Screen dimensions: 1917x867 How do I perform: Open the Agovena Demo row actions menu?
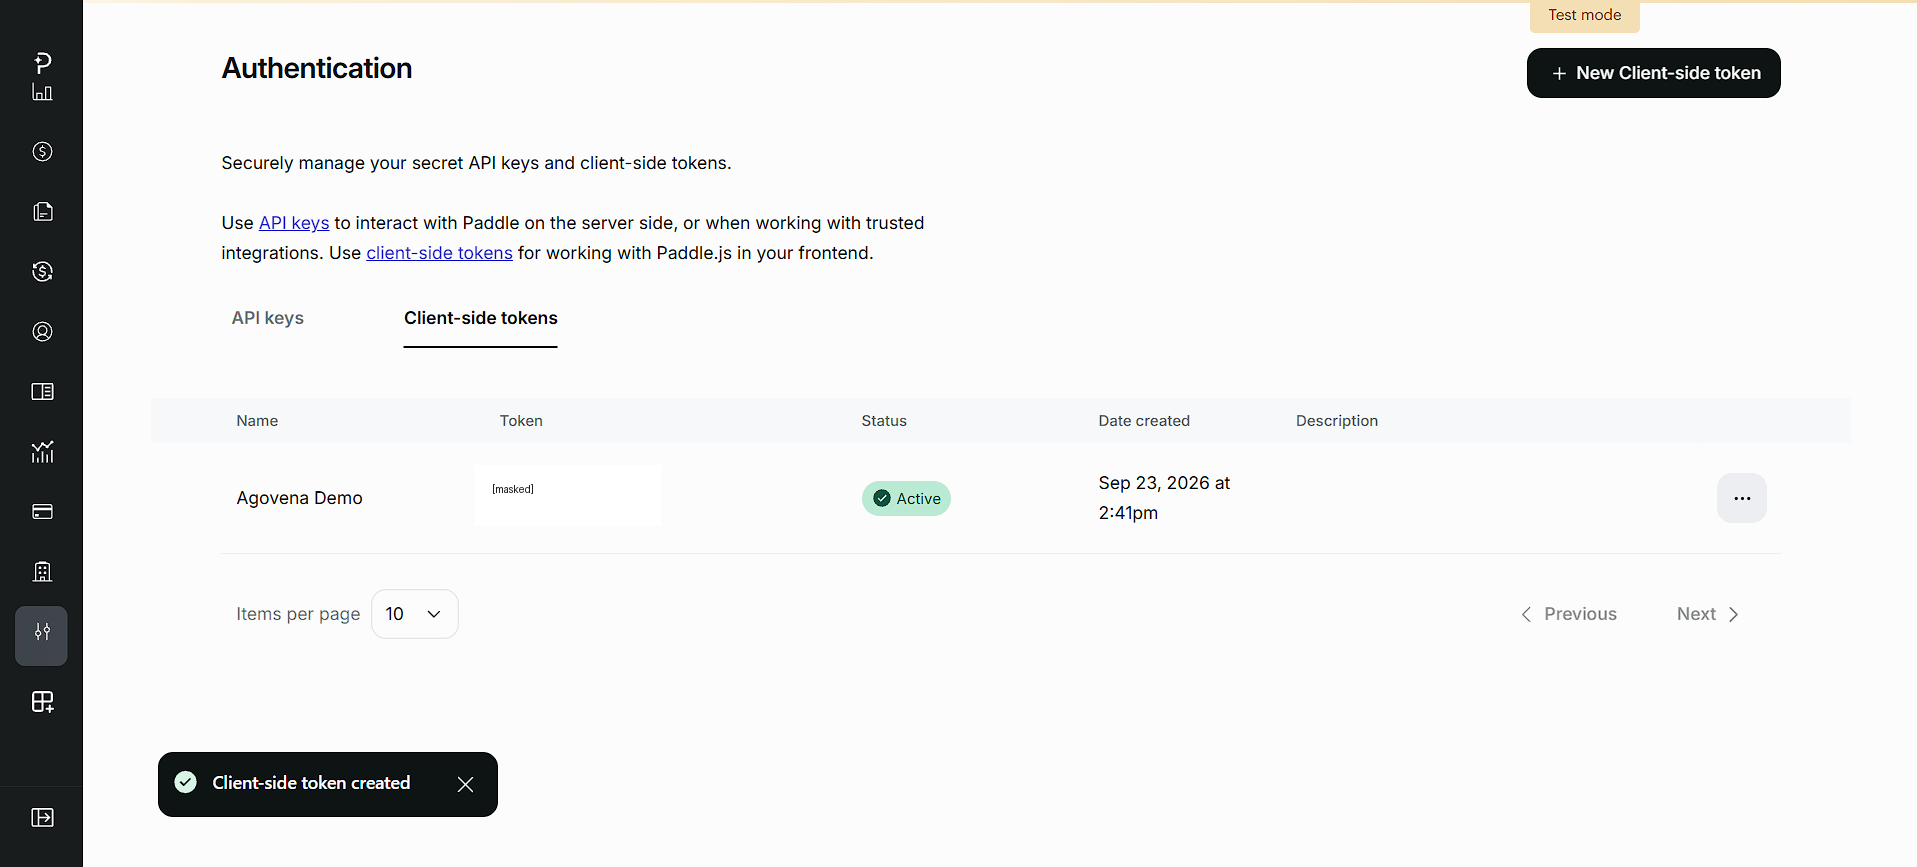tap(1742, 498)
